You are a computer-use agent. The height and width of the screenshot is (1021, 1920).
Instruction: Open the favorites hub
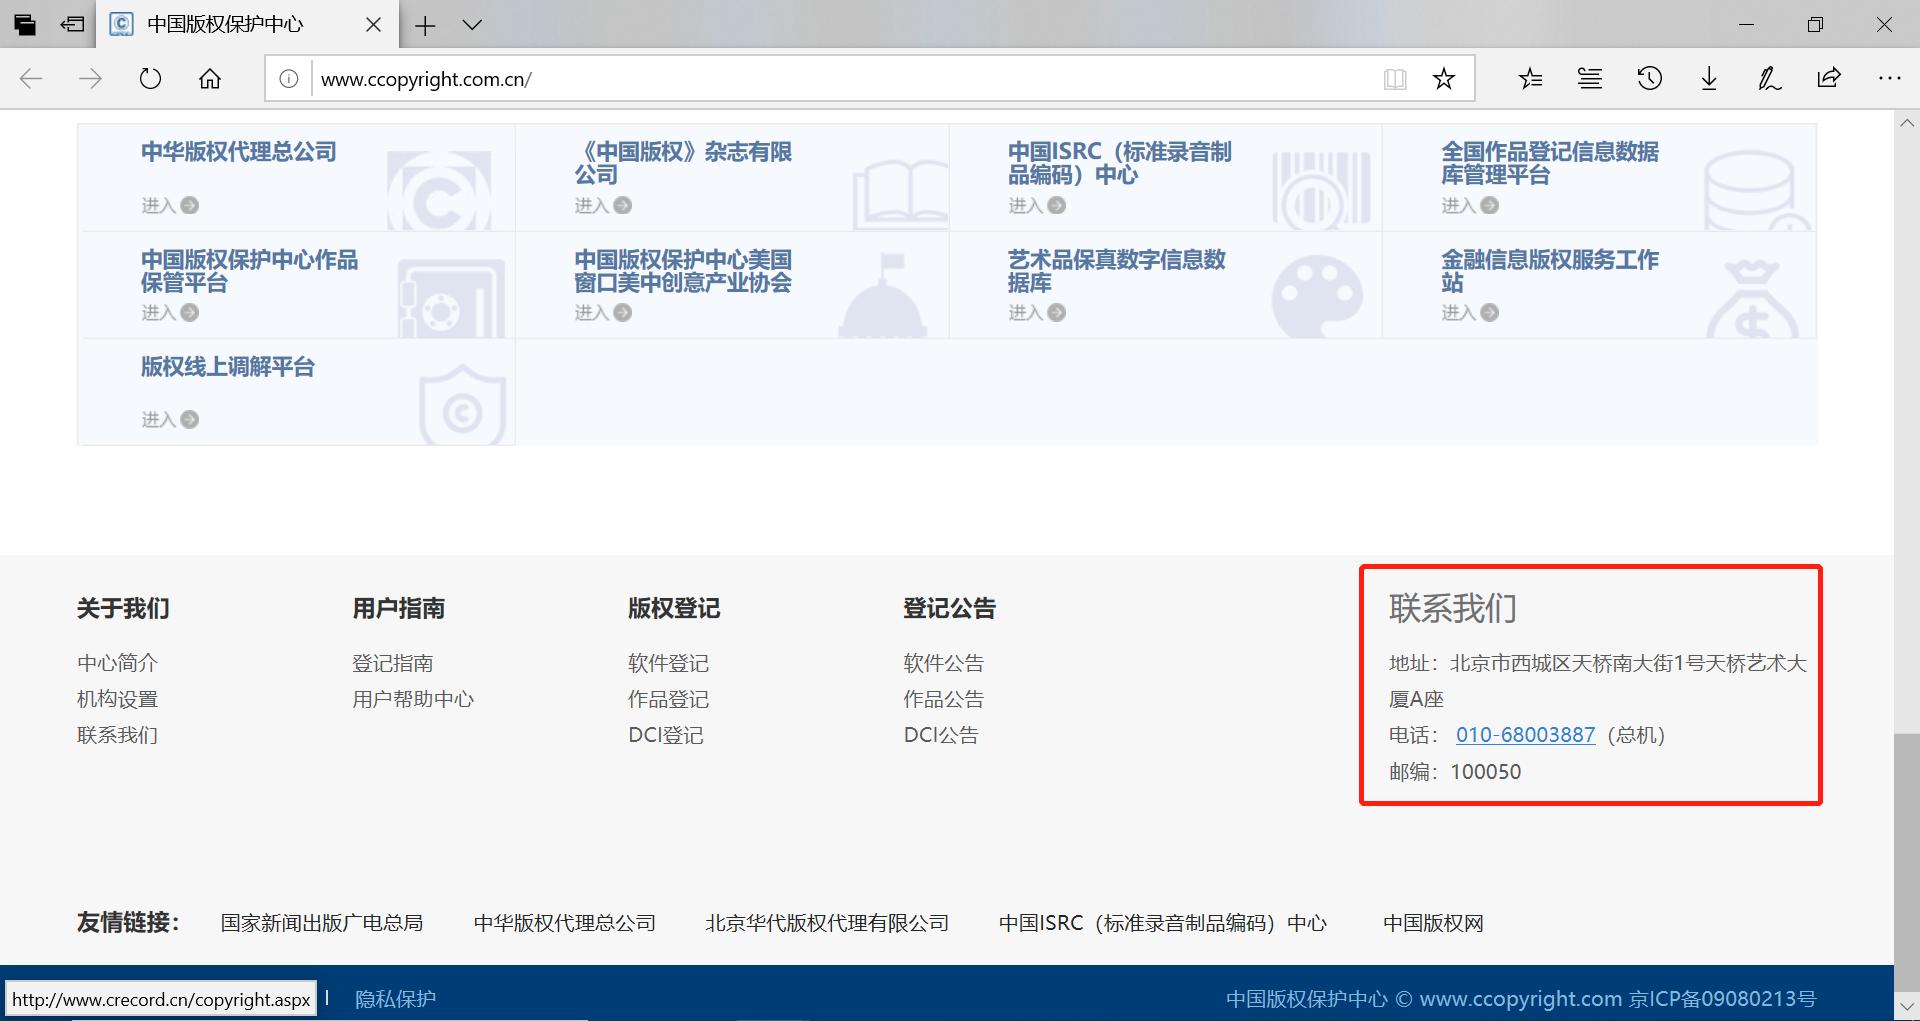tap(1530, 78)
